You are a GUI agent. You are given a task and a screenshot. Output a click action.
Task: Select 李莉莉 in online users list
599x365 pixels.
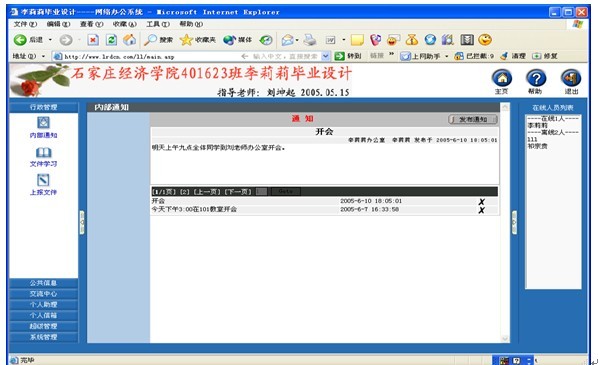pyautogui.click(x=537, y=125)
